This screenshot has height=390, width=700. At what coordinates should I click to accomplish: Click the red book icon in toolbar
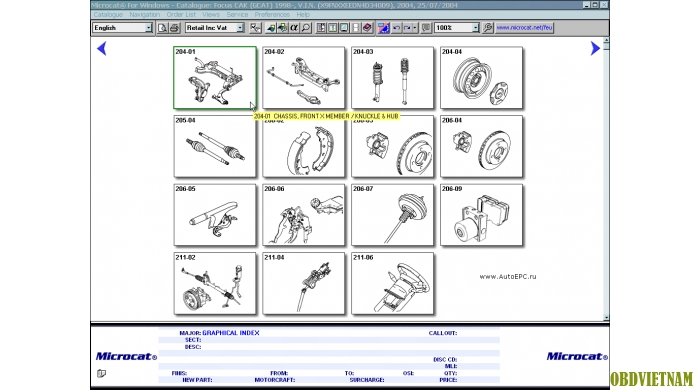click(367, 28)
